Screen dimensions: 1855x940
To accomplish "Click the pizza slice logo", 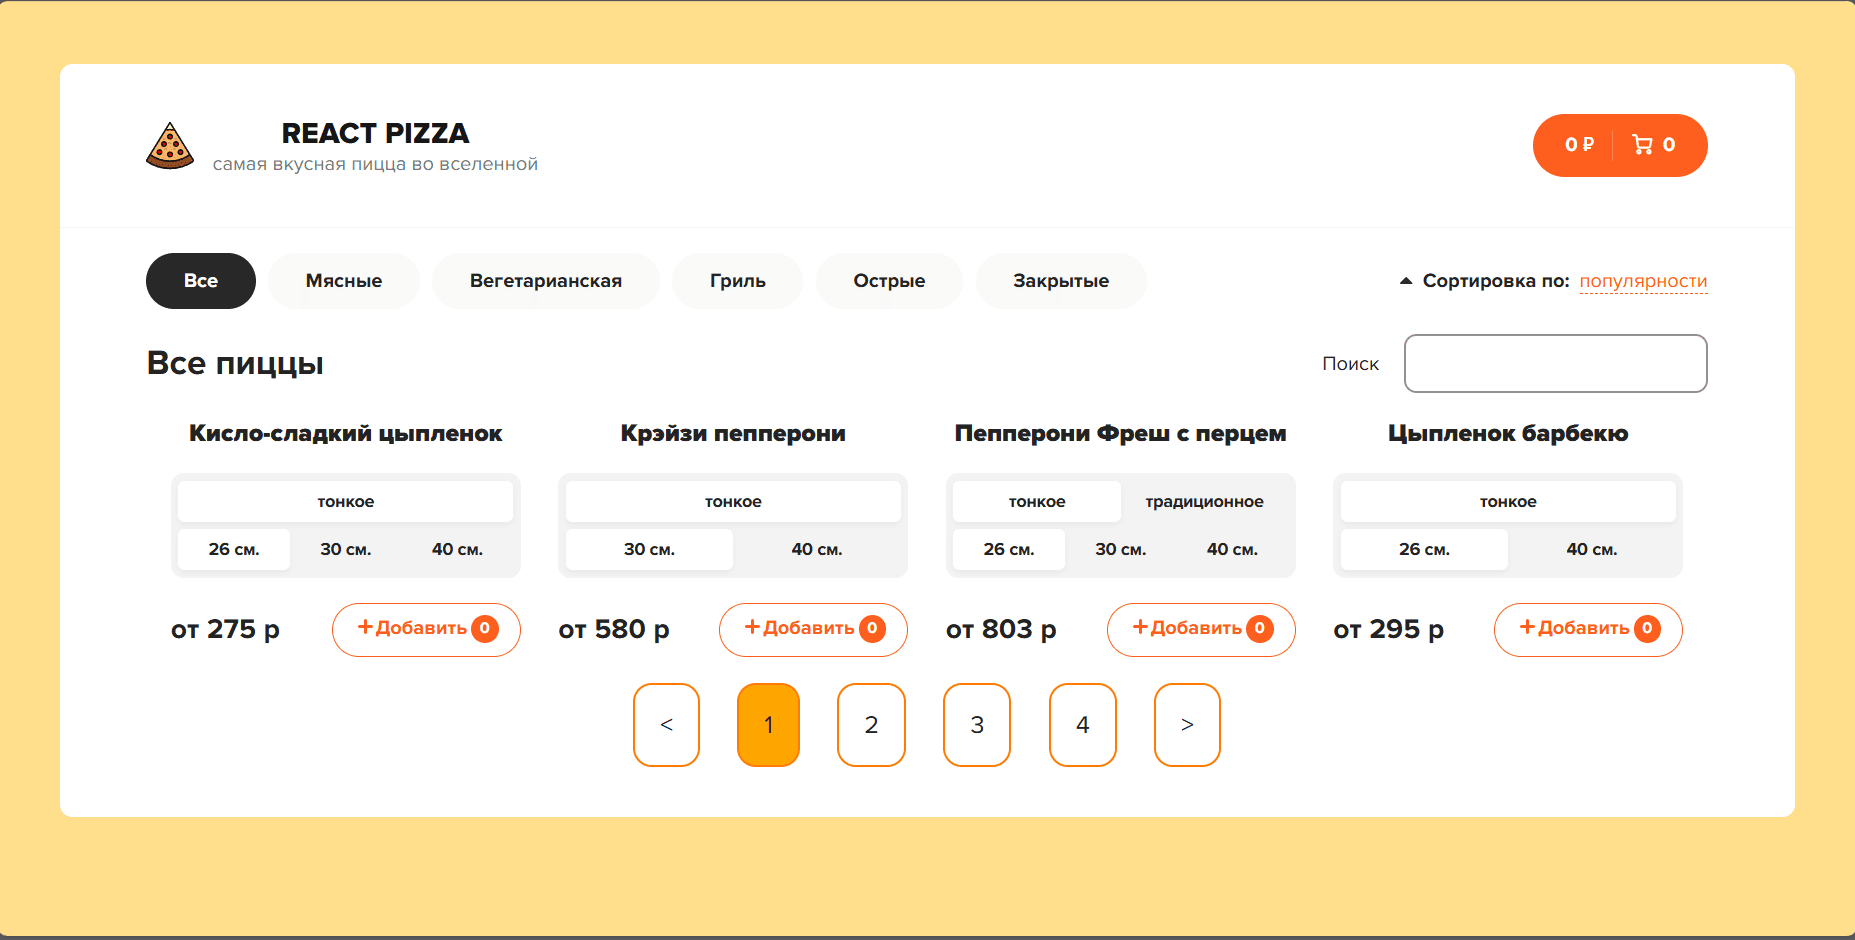I will [x=170, y=145].
